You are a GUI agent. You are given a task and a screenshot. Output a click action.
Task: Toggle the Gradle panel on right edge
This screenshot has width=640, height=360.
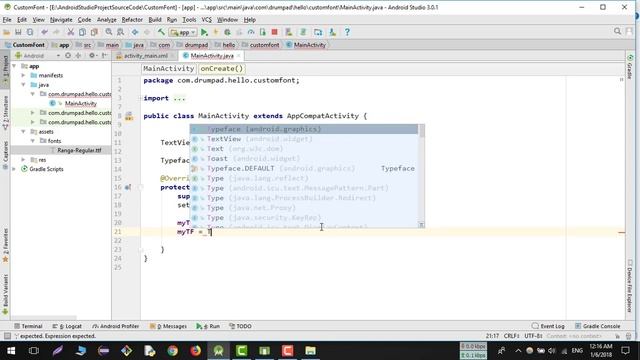point(630,67)
